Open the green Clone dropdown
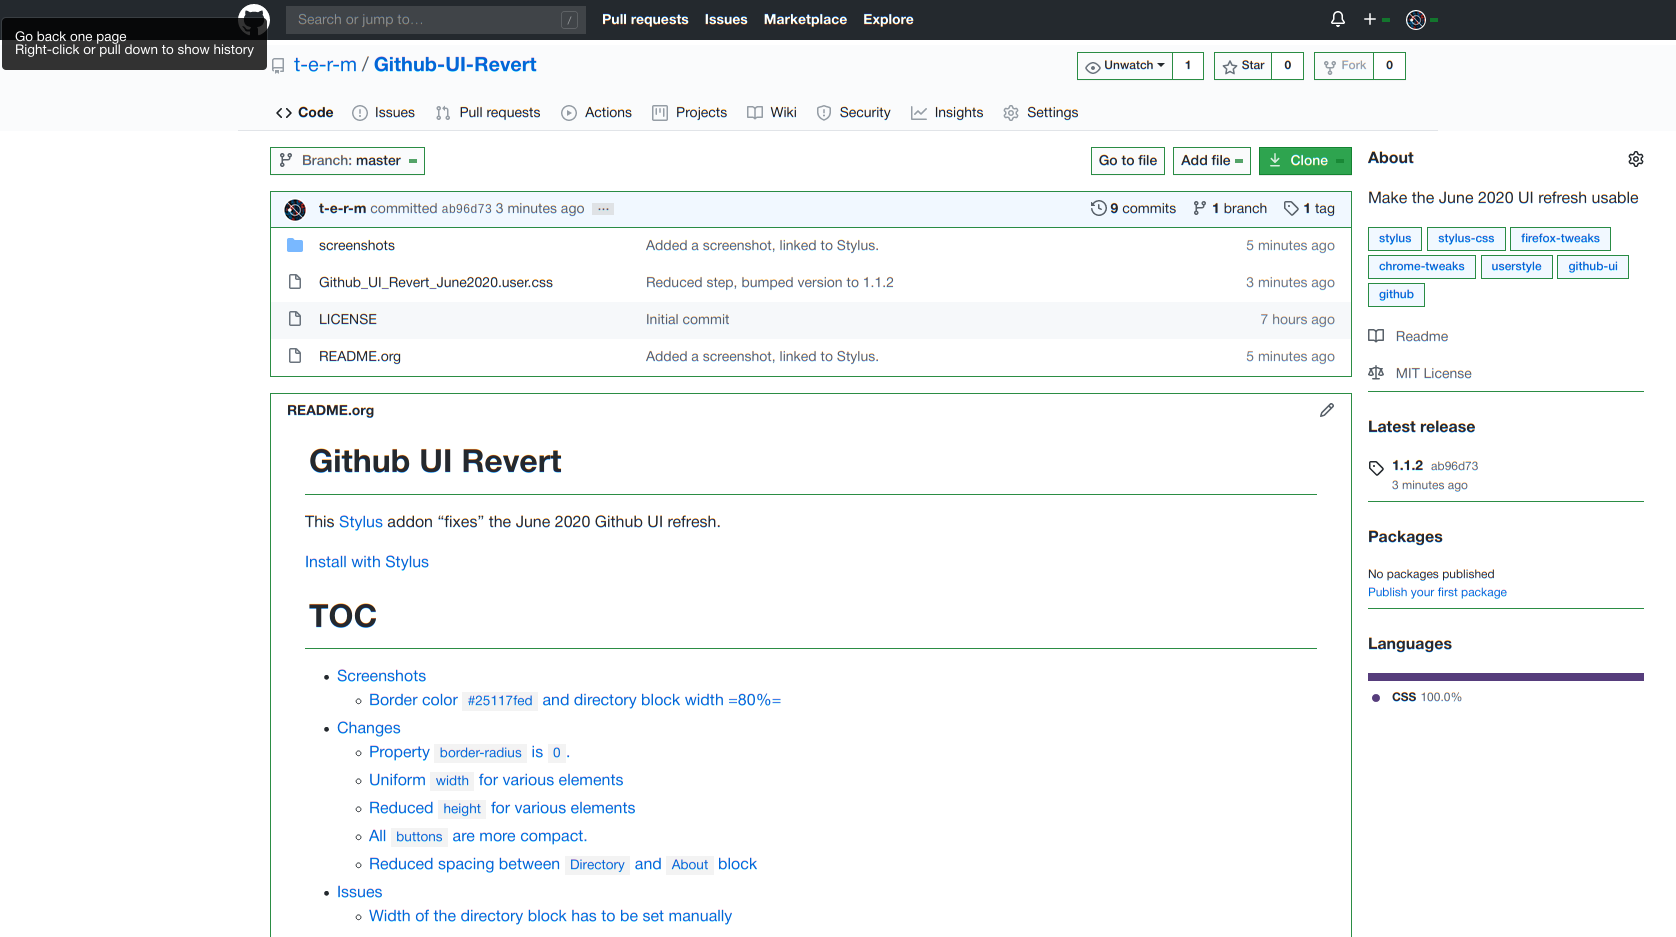1676x937 pixels. pyautogui.click(x=1305, y=161)
